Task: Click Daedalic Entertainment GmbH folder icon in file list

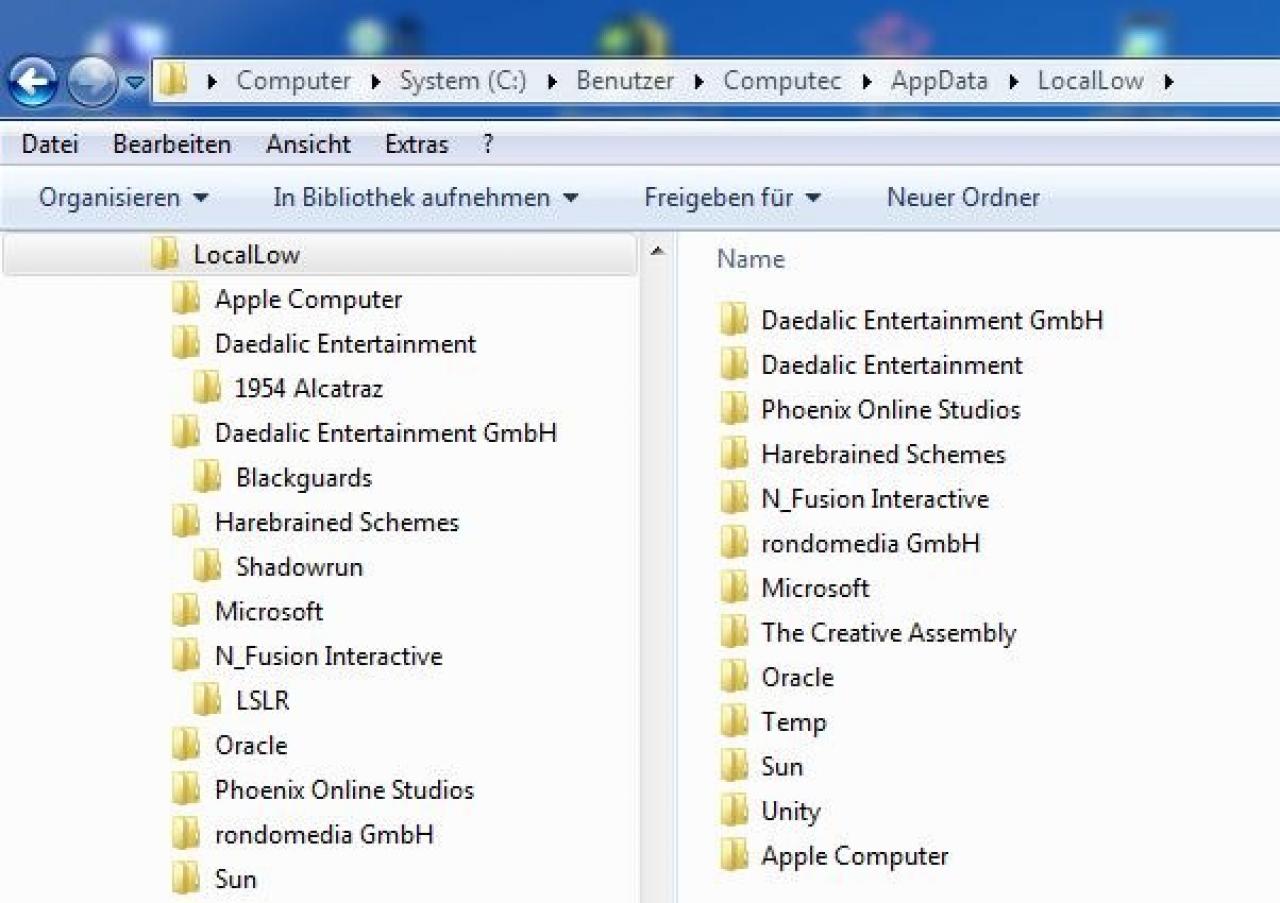Action: [x=734, y=320]
